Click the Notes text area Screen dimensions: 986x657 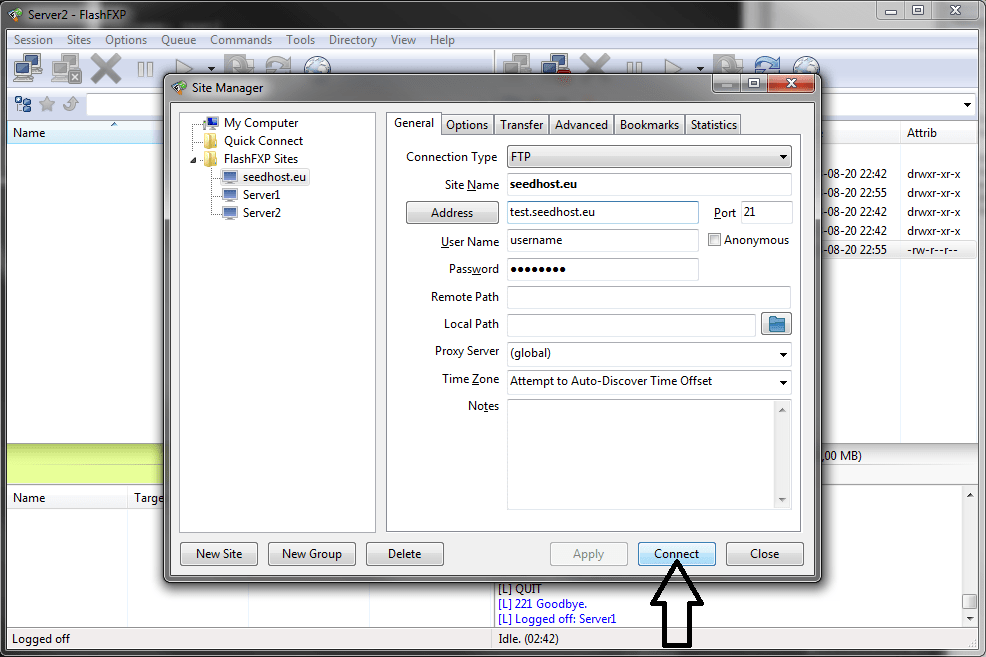[x=643, y=454]
